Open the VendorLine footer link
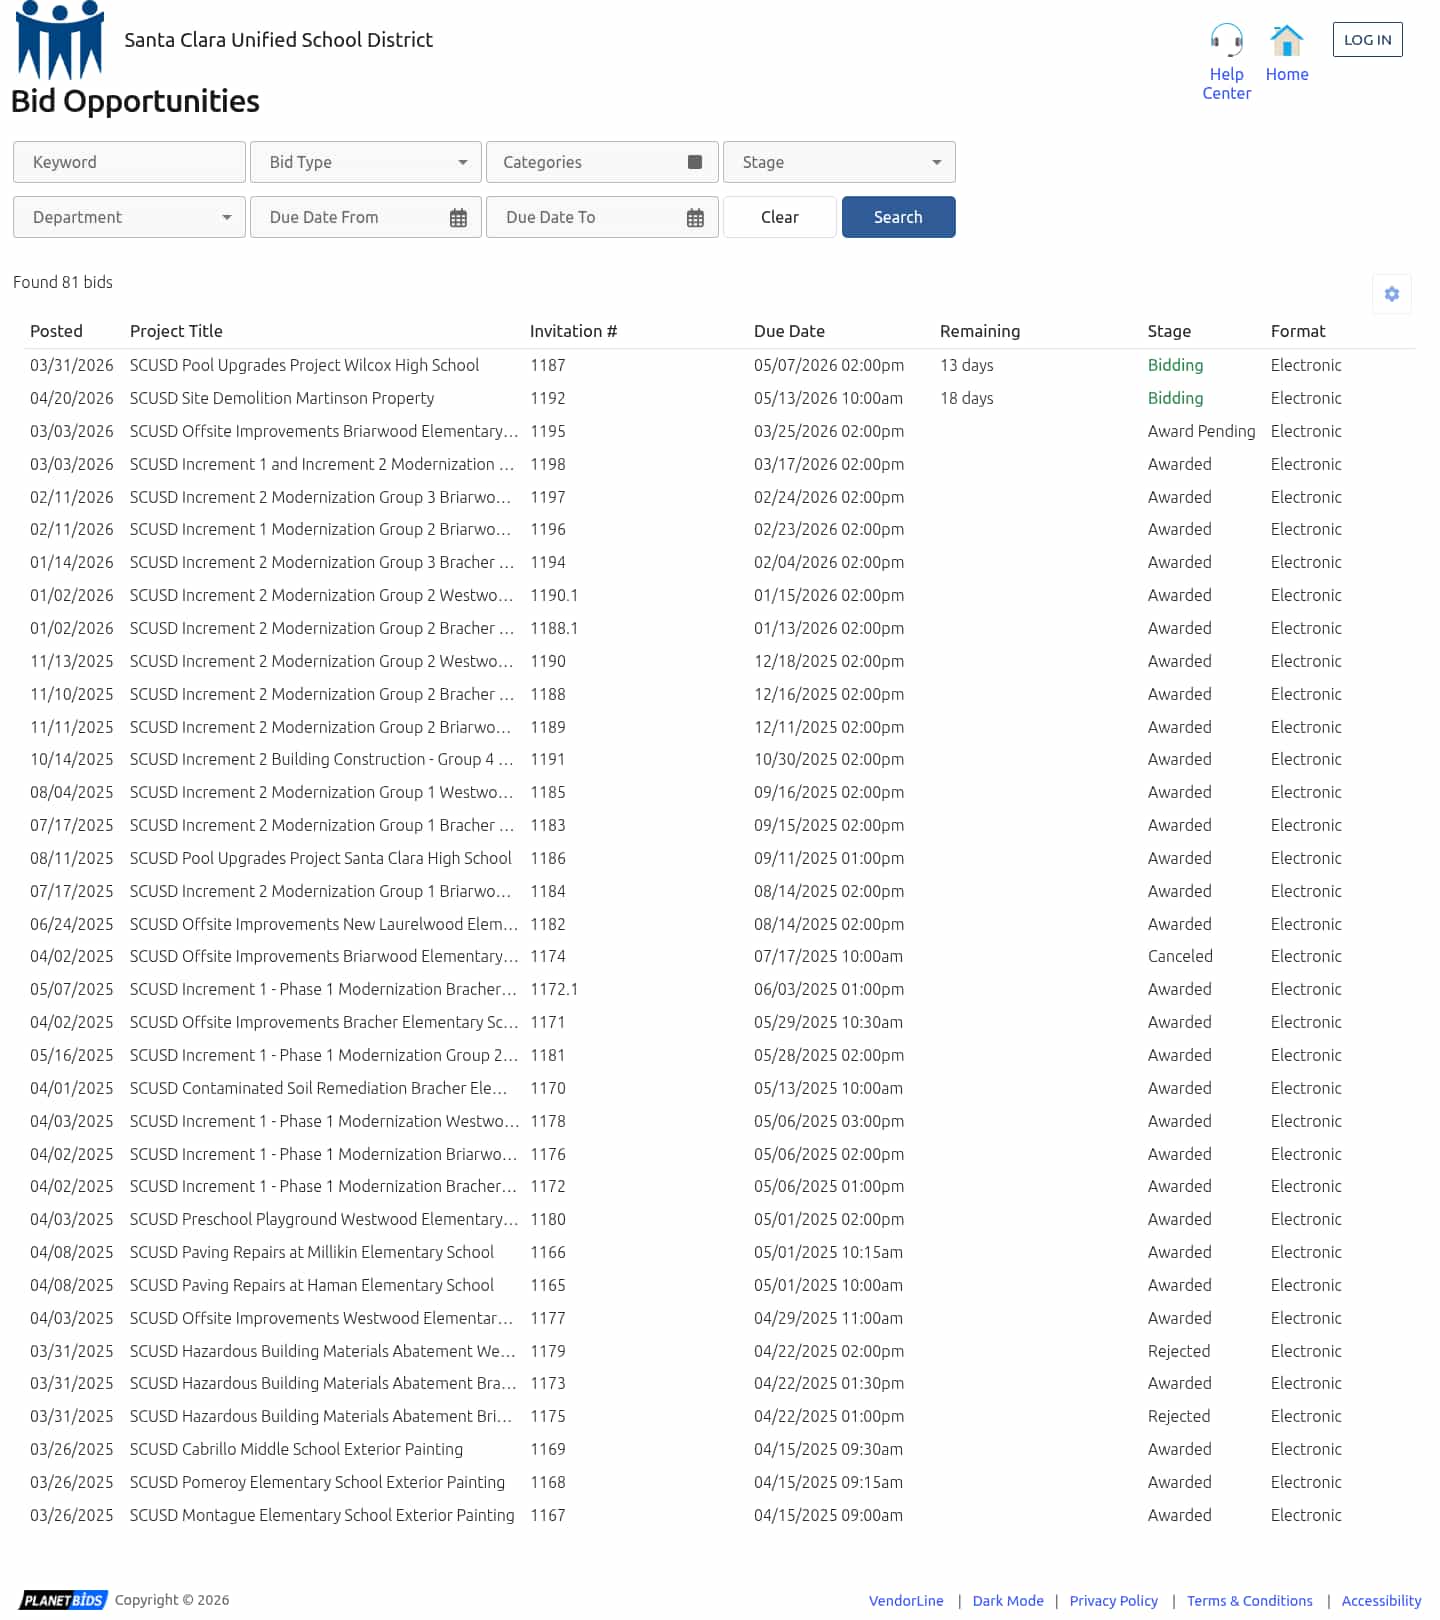The height and width of the screenshot is (1620, 1440). pyautogui.click(x=906, y=1601)
